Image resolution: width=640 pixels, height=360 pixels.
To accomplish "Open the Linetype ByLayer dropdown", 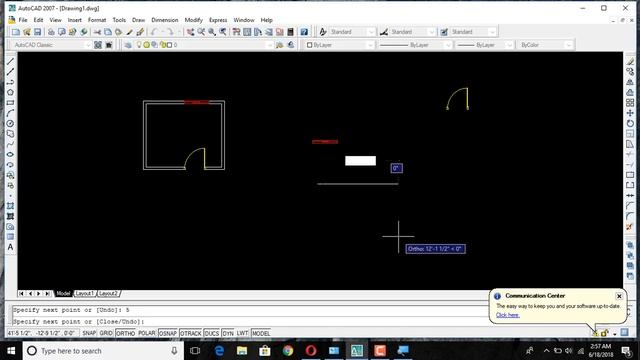I will coord(448,45).
